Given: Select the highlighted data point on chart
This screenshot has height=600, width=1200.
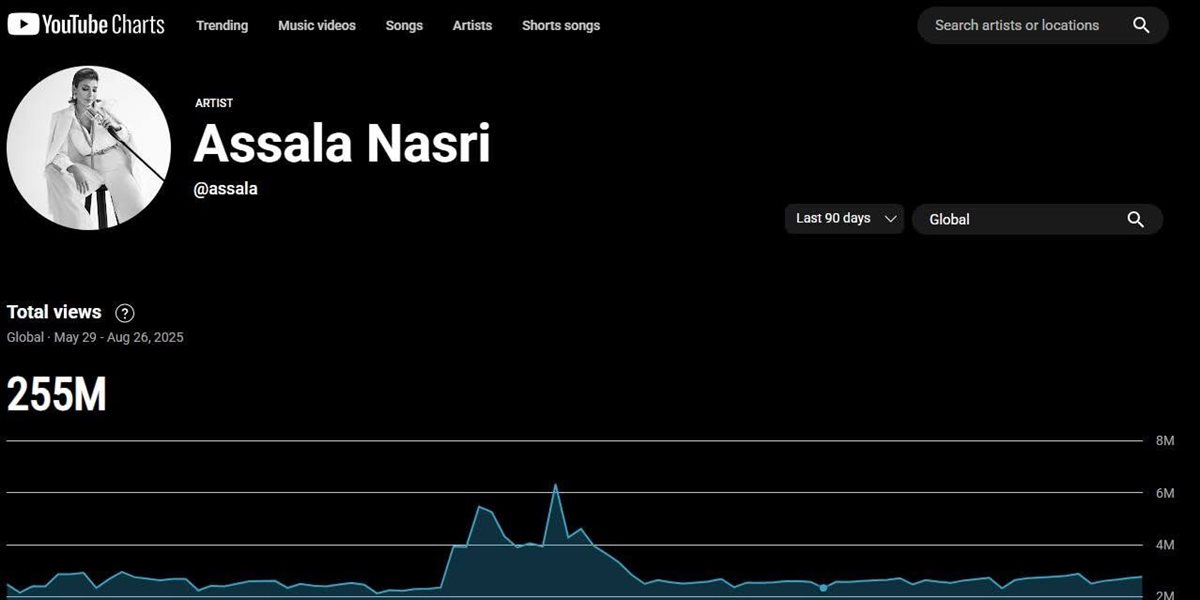Looking at the screenshot, I should point(823,588).
